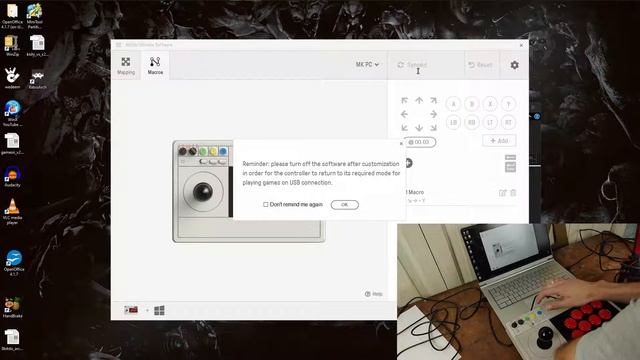This screenshot has width=640, height=360.
Task: Open the MK PC profile dropdown
Action: tap(367, 64)
